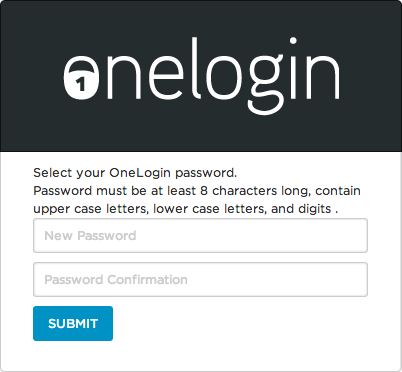Click the dot above the logo's letter i

coord(293,41)
